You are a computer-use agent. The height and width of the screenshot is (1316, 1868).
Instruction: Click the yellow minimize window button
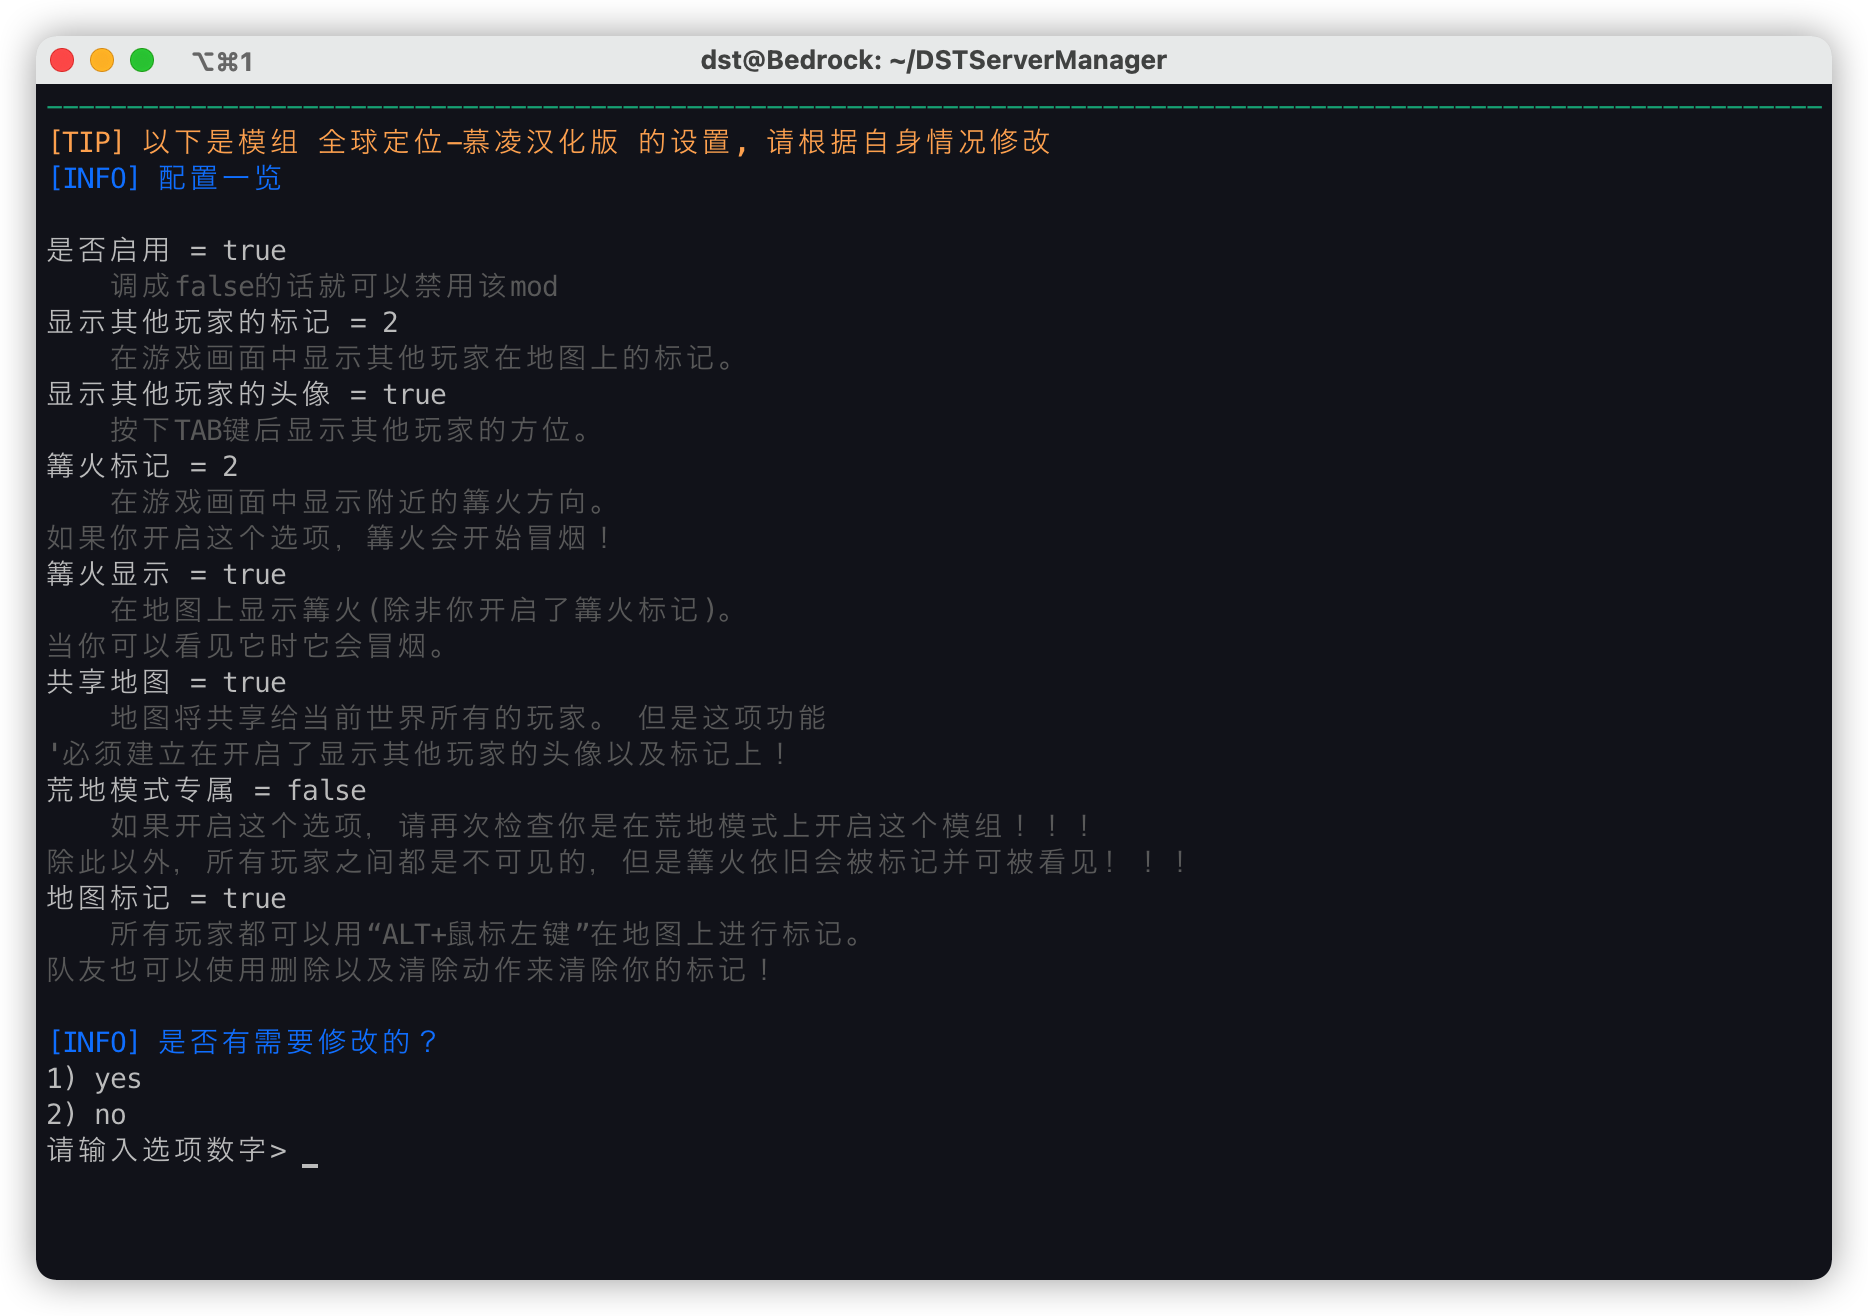coord(102,60)
